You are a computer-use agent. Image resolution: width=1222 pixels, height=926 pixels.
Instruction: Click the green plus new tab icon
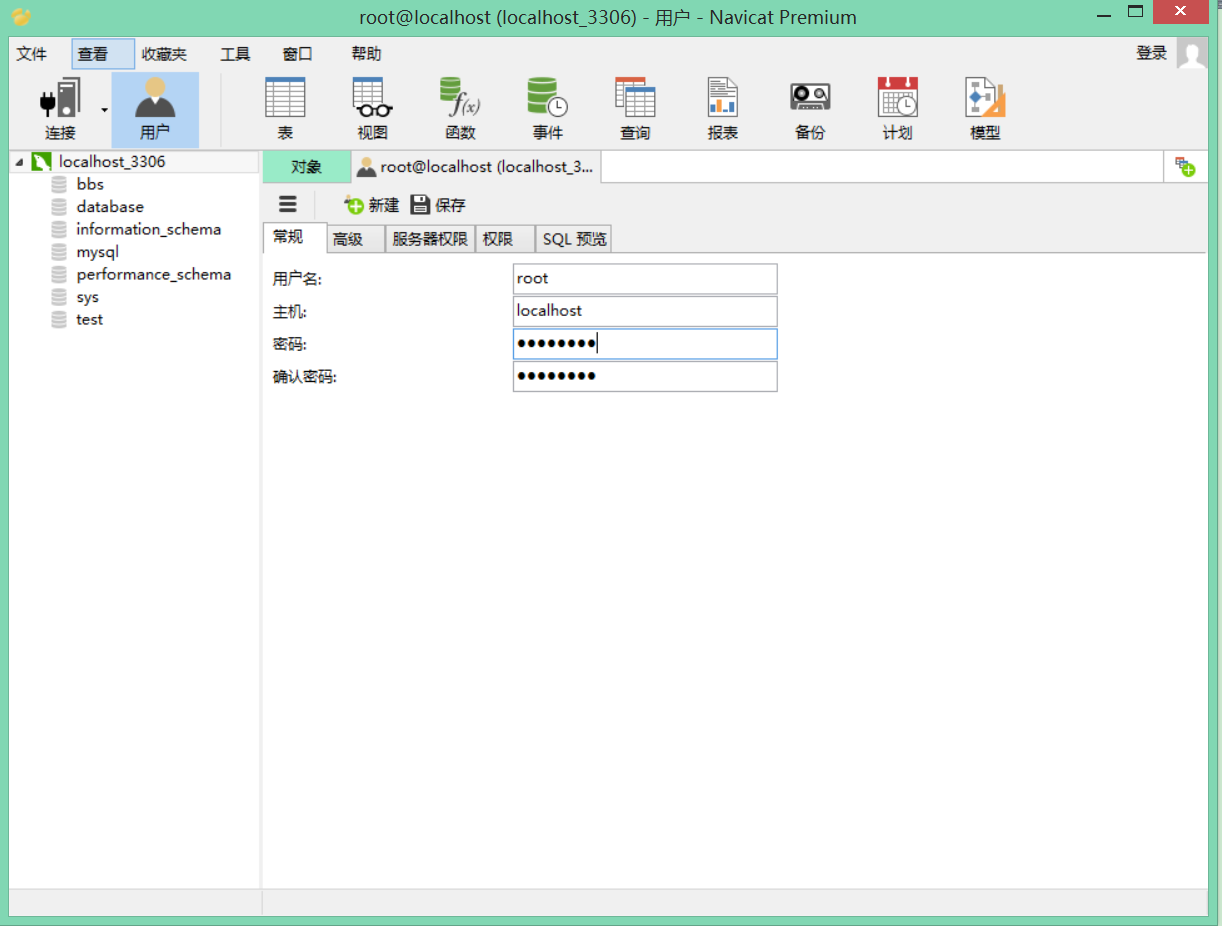coord(1185,167)
